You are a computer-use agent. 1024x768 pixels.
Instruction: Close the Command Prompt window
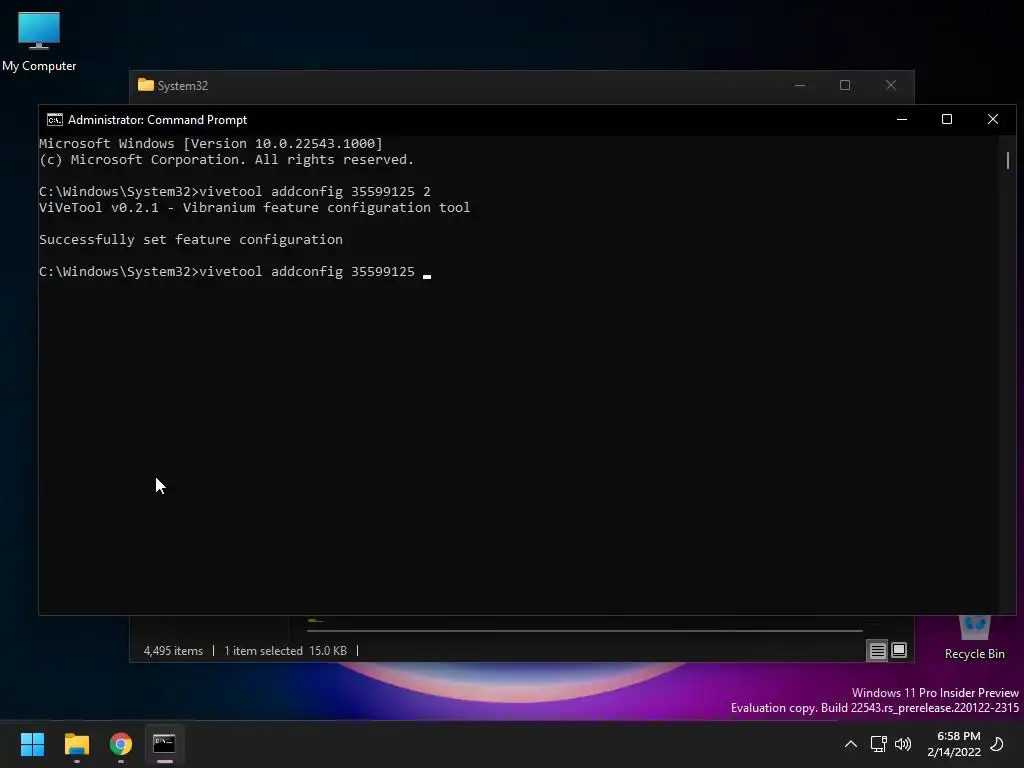[993, 119]
